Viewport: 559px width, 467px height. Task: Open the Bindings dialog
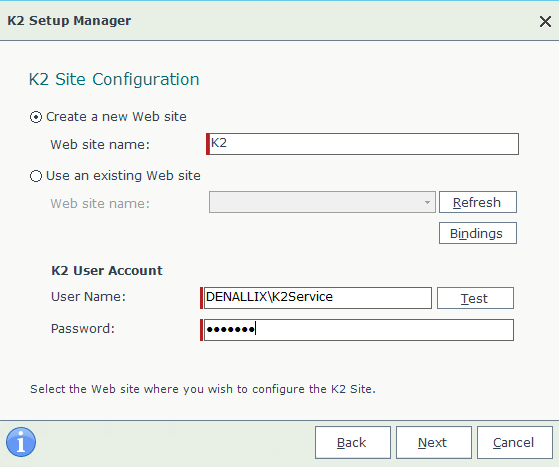click(x=478, y=233)
